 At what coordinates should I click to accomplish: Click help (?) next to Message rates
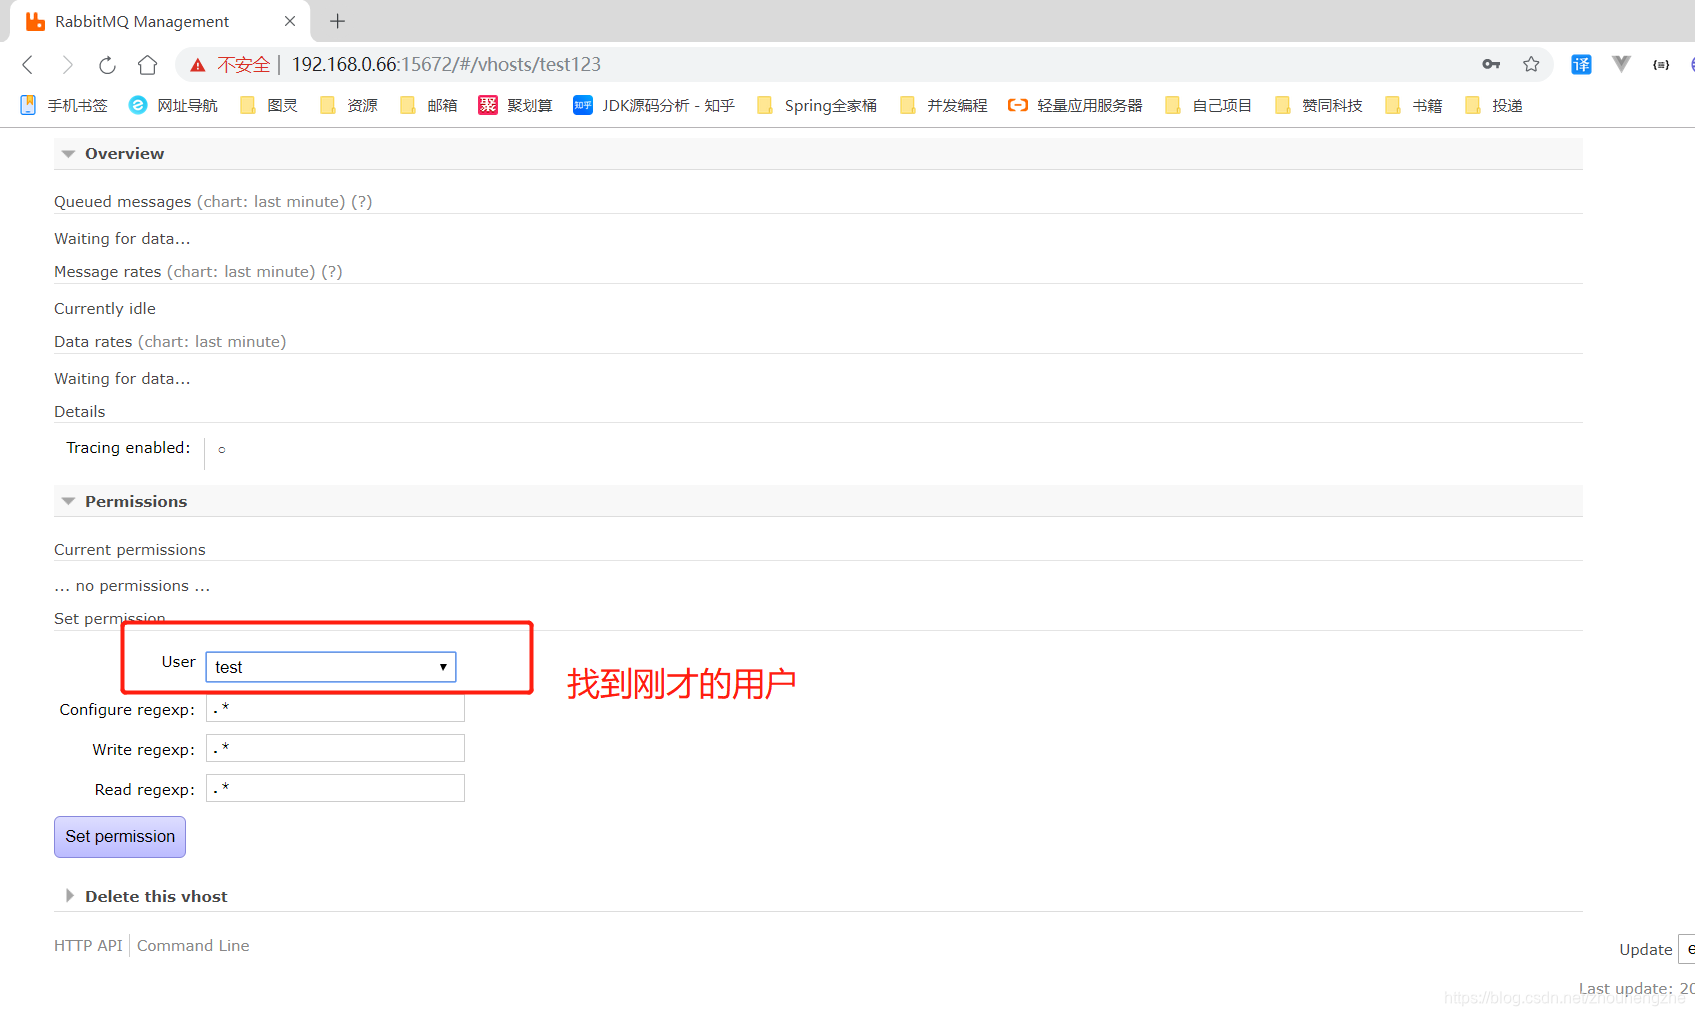(332, 271)
